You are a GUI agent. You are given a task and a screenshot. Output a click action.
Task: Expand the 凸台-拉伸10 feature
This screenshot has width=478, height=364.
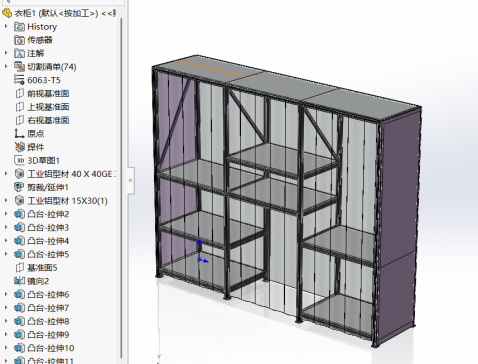[x=6, y=348]
